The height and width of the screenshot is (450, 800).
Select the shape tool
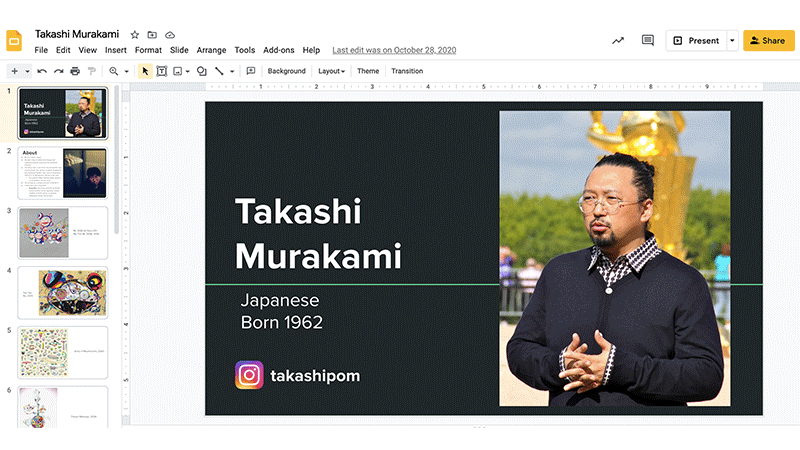tap(202, 71)
